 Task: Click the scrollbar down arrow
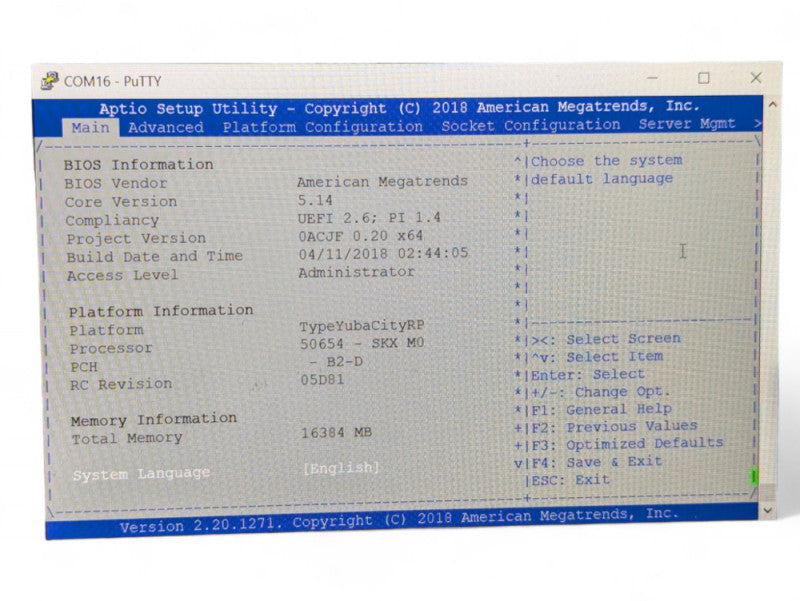pyautogui.click(x=768, y=510)
